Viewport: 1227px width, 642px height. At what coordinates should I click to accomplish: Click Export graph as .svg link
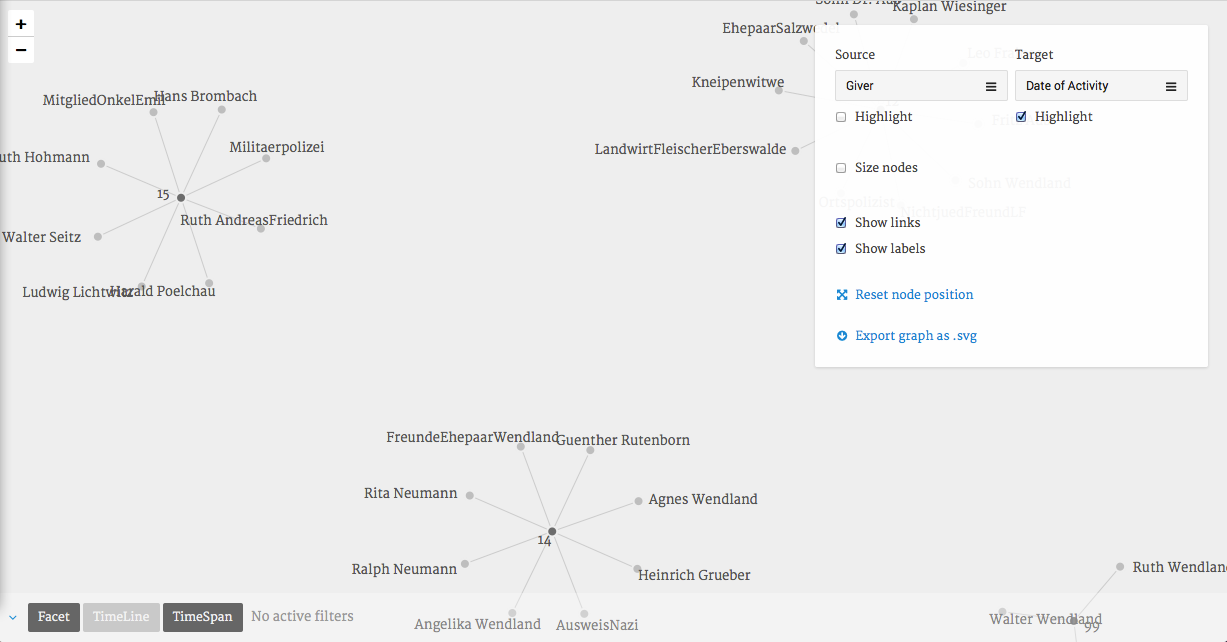coord(916,336)
